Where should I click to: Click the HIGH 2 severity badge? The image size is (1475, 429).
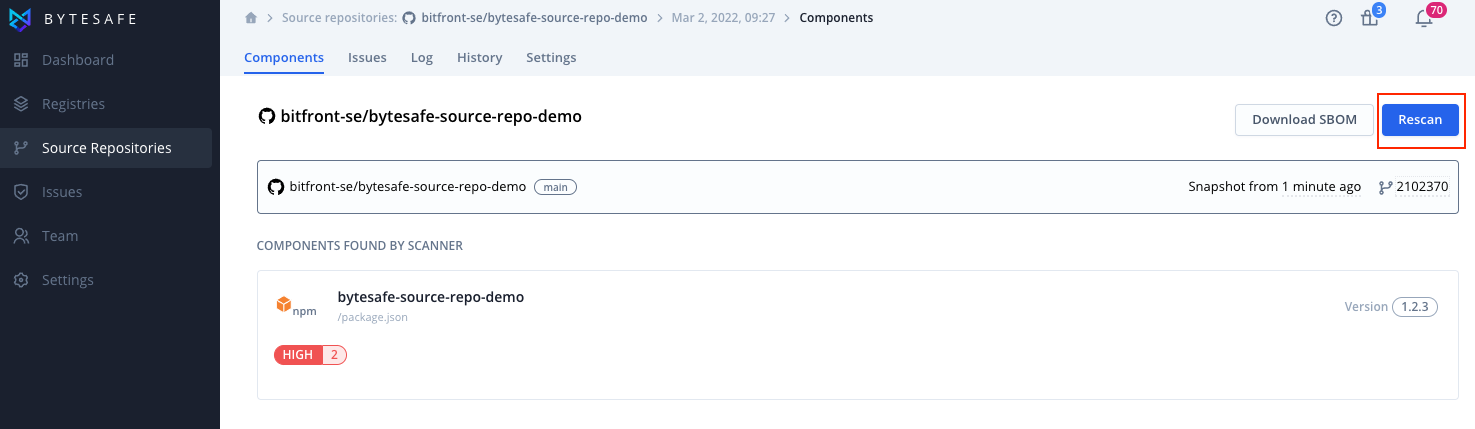point(310,355)
